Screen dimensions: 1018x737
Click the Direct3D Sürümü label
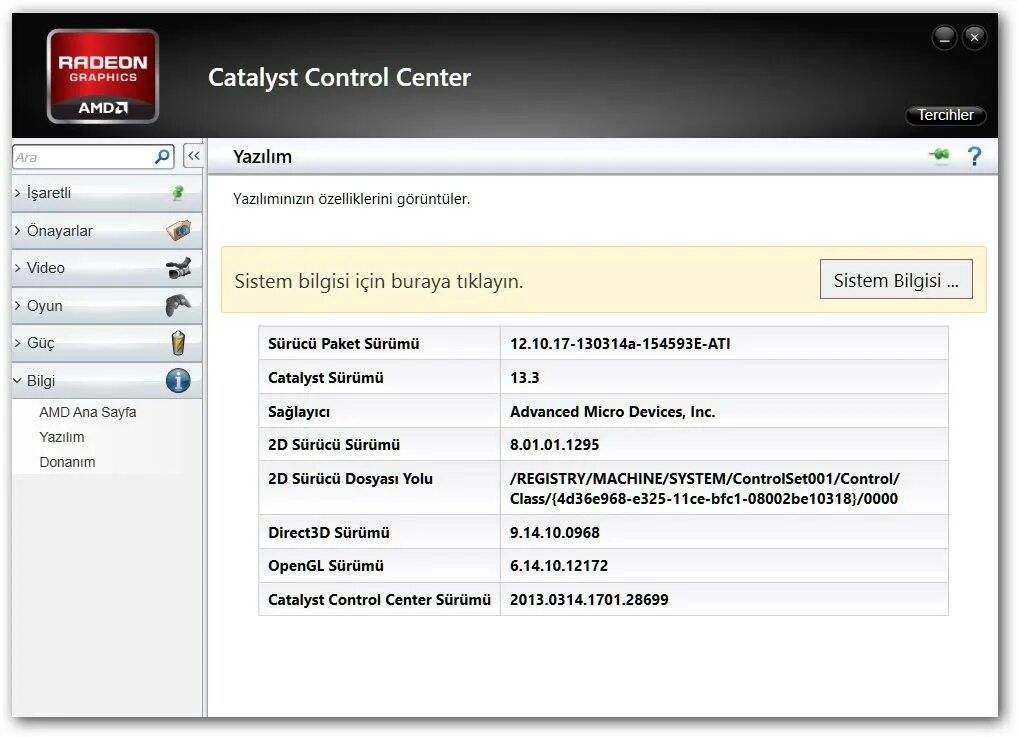[x=329, y=532]
